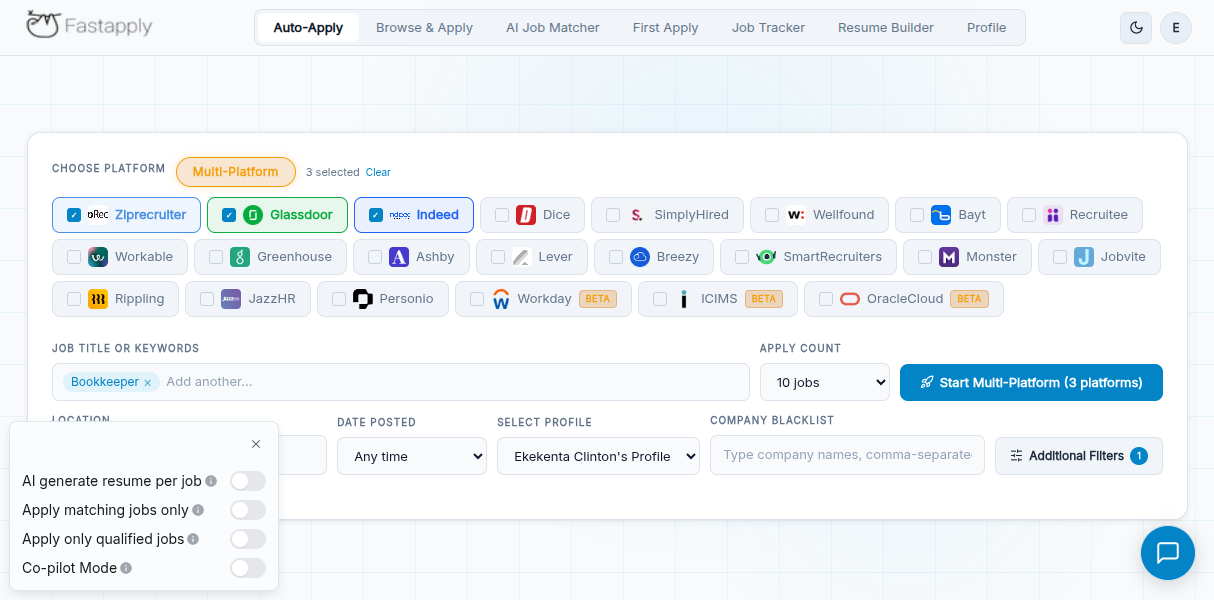Open the chat bubble in the corner
The width and height of the screenshot is (1214, 600).
pyautogui.click(x=1167, y=552)
